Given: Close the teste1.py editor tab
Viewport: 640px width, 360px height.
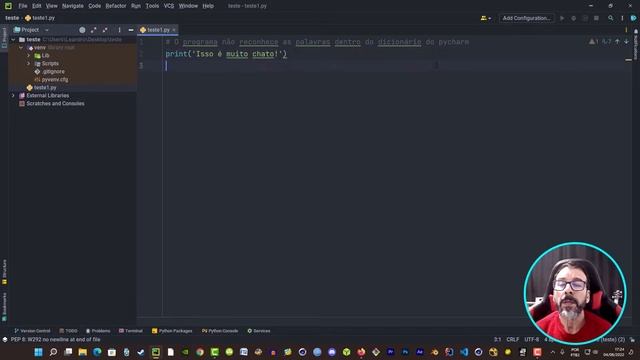Looking at the screenshot, I should tap(174, 30).
